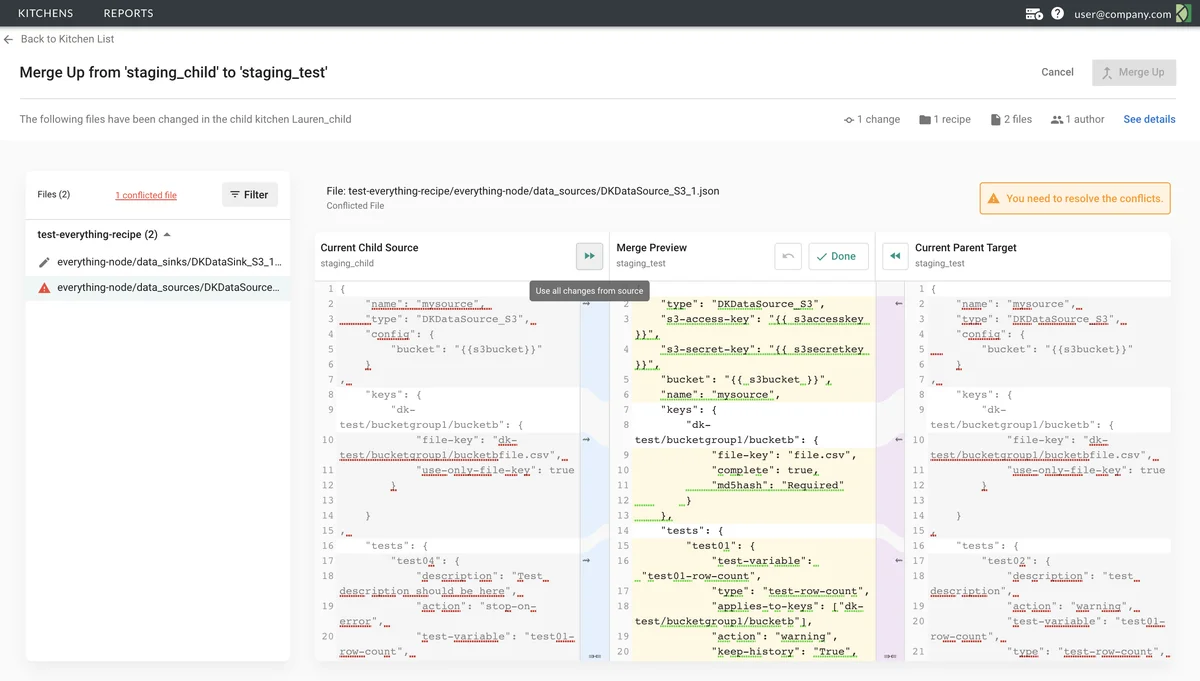Select the DKDataSink_S3 file in tree
This screenshot has width=1200, height=681.
pos(166,262)
